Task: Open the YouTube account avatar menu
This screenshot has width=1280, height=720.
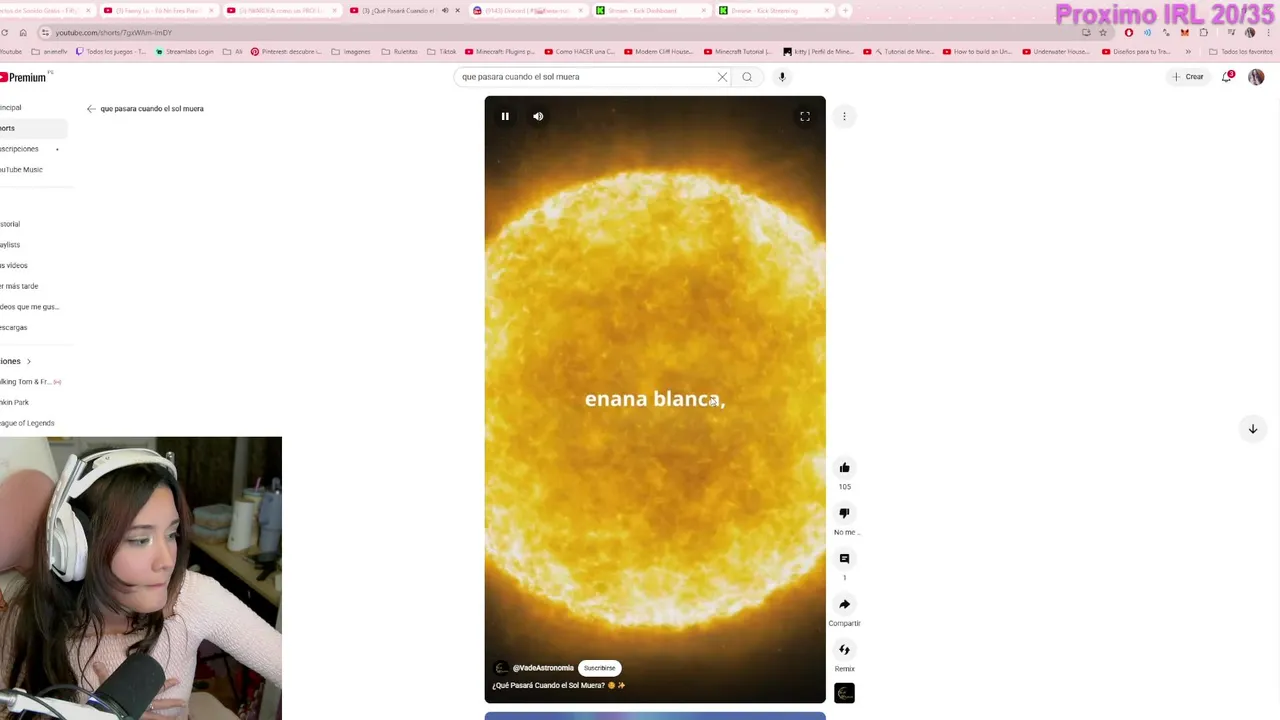Action: click(1256, 77)
